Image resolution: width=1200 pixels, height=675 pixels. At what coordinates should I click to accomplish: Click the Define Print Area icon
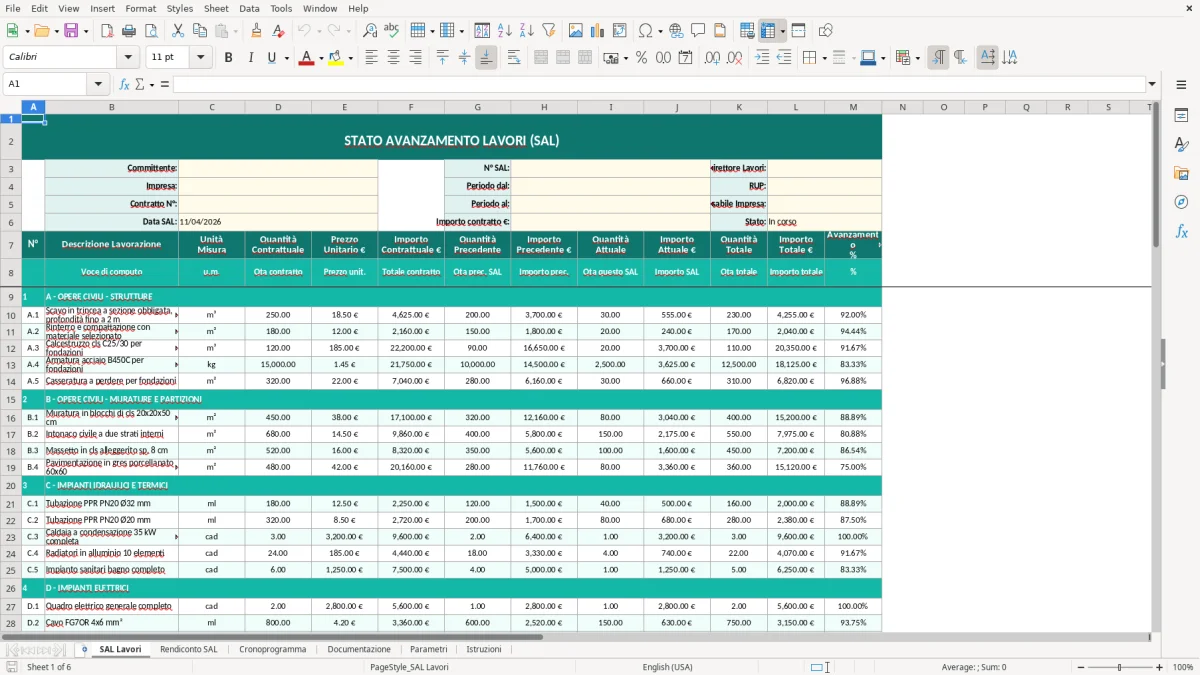coord(747,31)
